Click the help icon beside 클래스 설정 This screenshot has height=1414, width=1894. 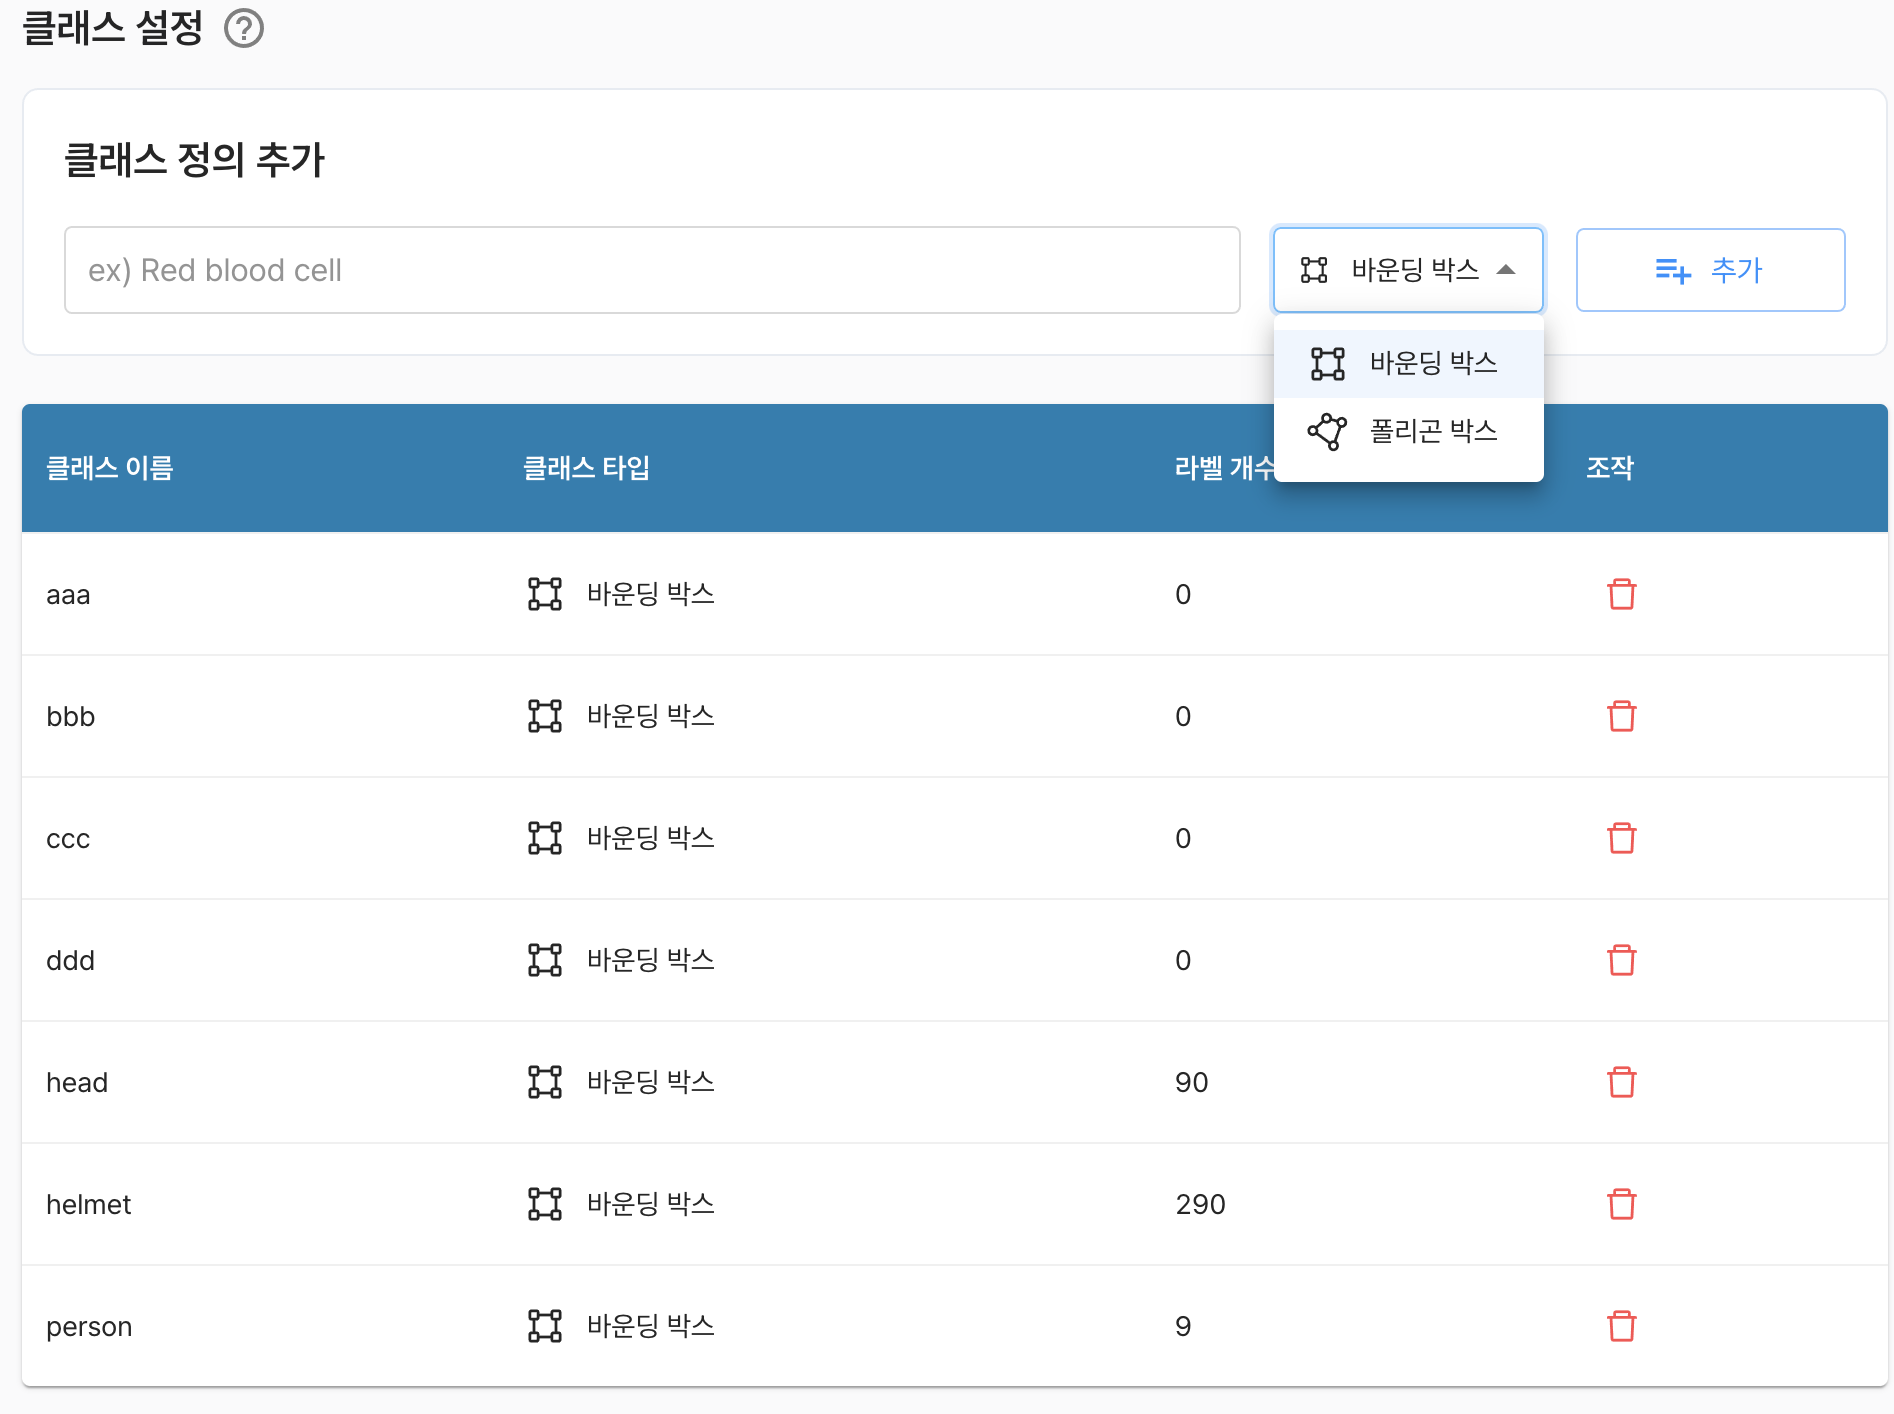(244, 28)
